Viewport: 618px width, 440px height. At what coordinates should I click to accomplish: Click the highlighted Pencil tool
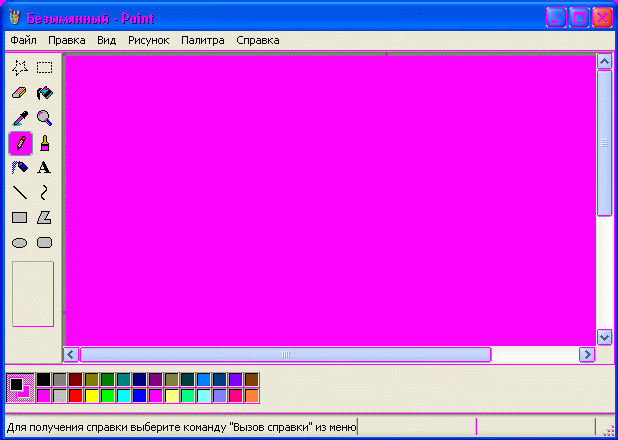[20, 143]
